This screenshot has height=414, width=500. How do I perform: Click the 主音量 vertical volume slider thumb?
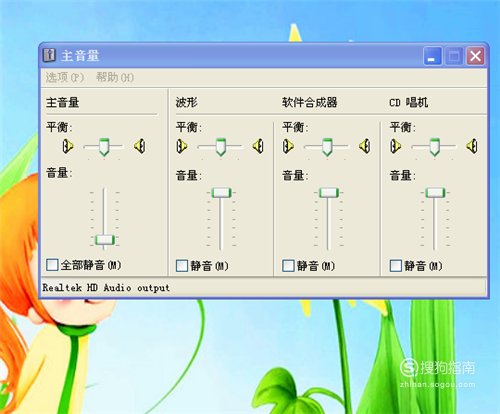click(x=105, y=240)
